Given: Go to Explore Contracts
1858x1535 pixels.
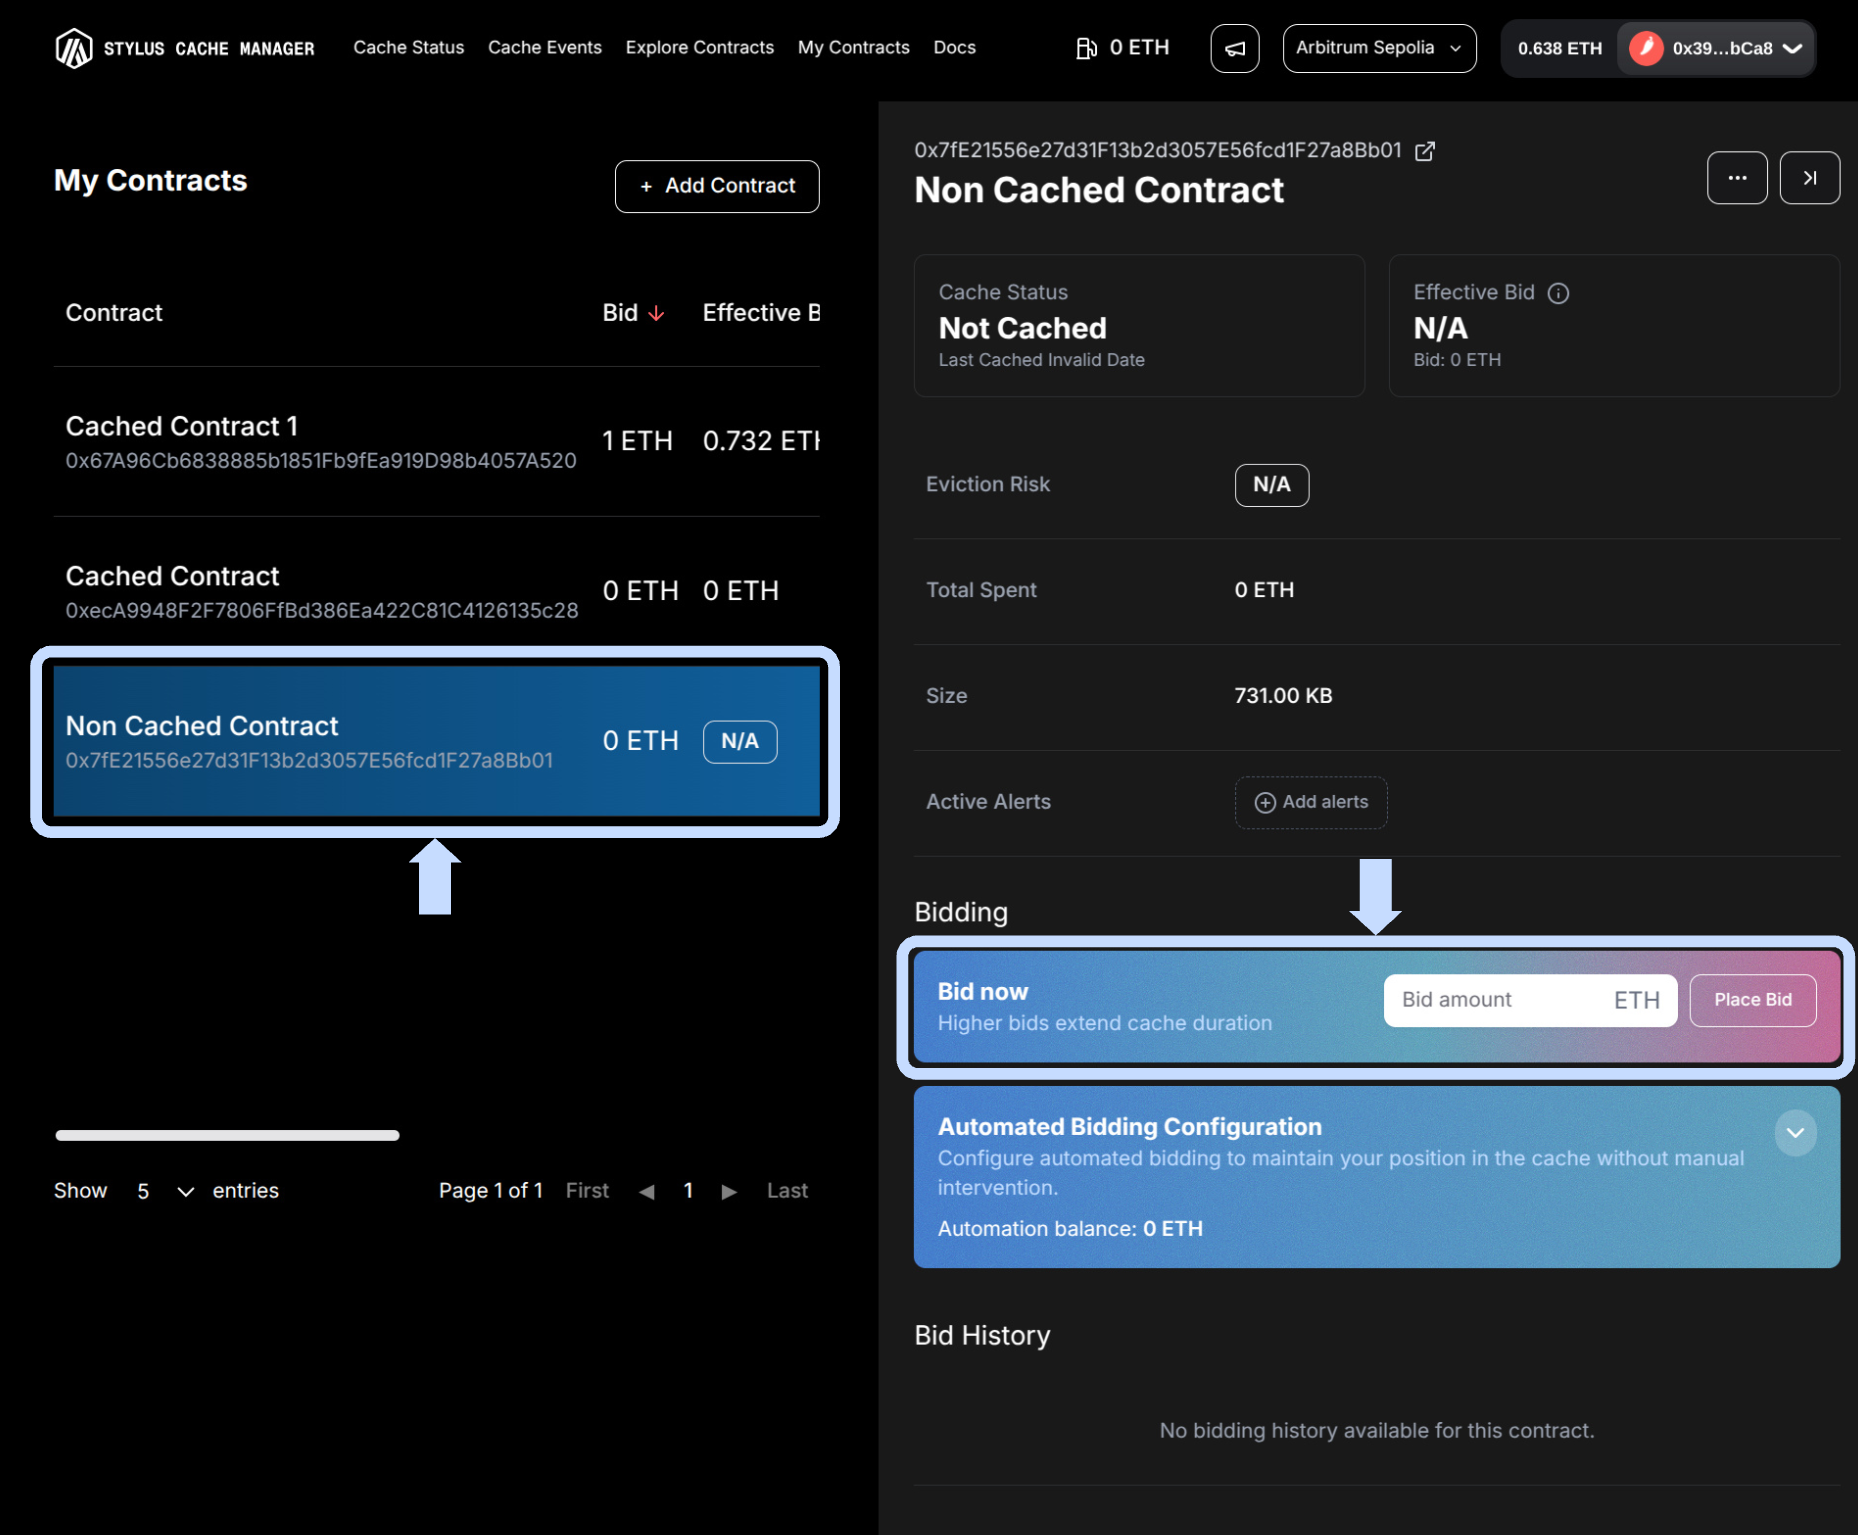Looking at the screenshot, I should click(x=700, y=48).
